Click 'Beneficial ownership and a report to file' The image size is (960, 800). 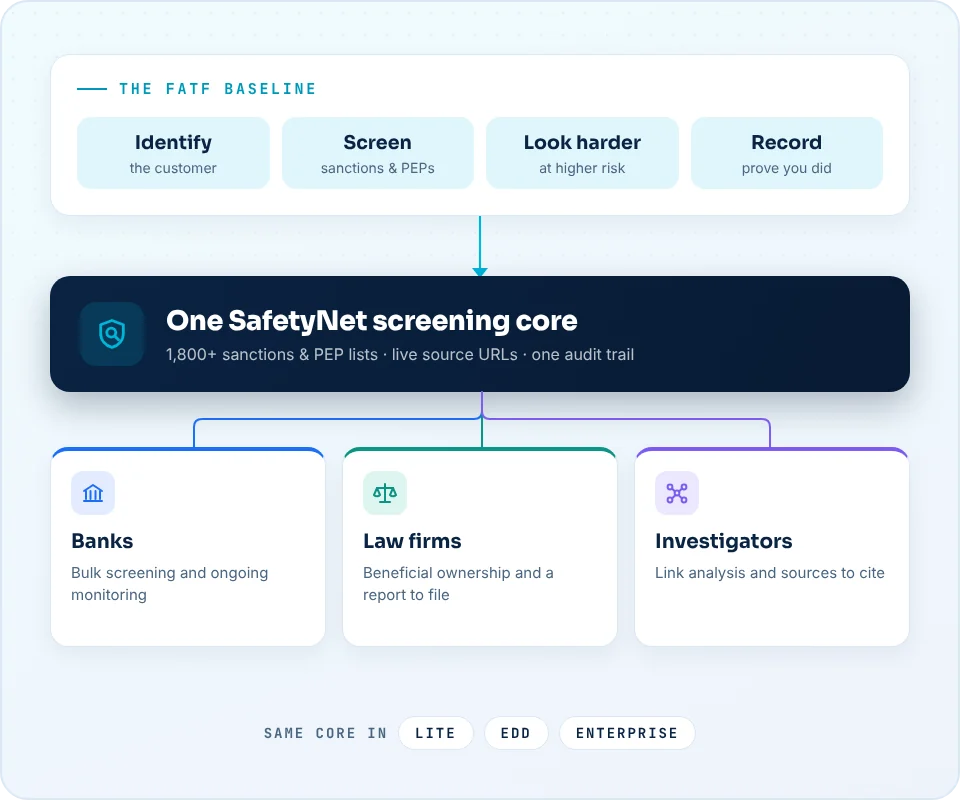click(458, 584)
